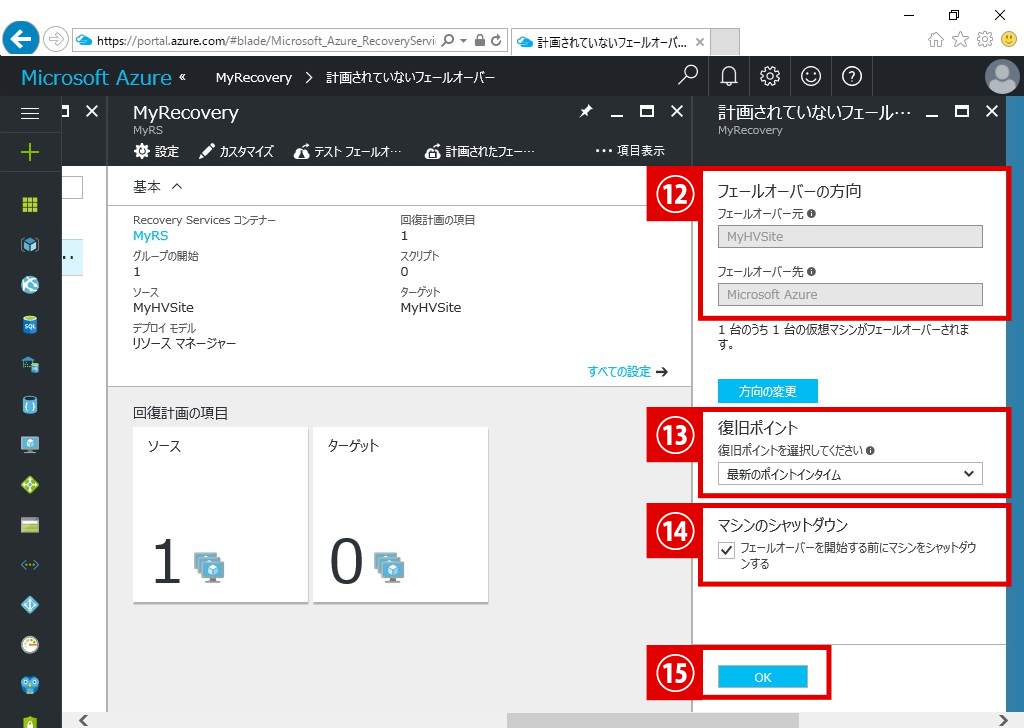
Task: Select the MyRecovery breadcrumb item
Action: coord(253,77)
